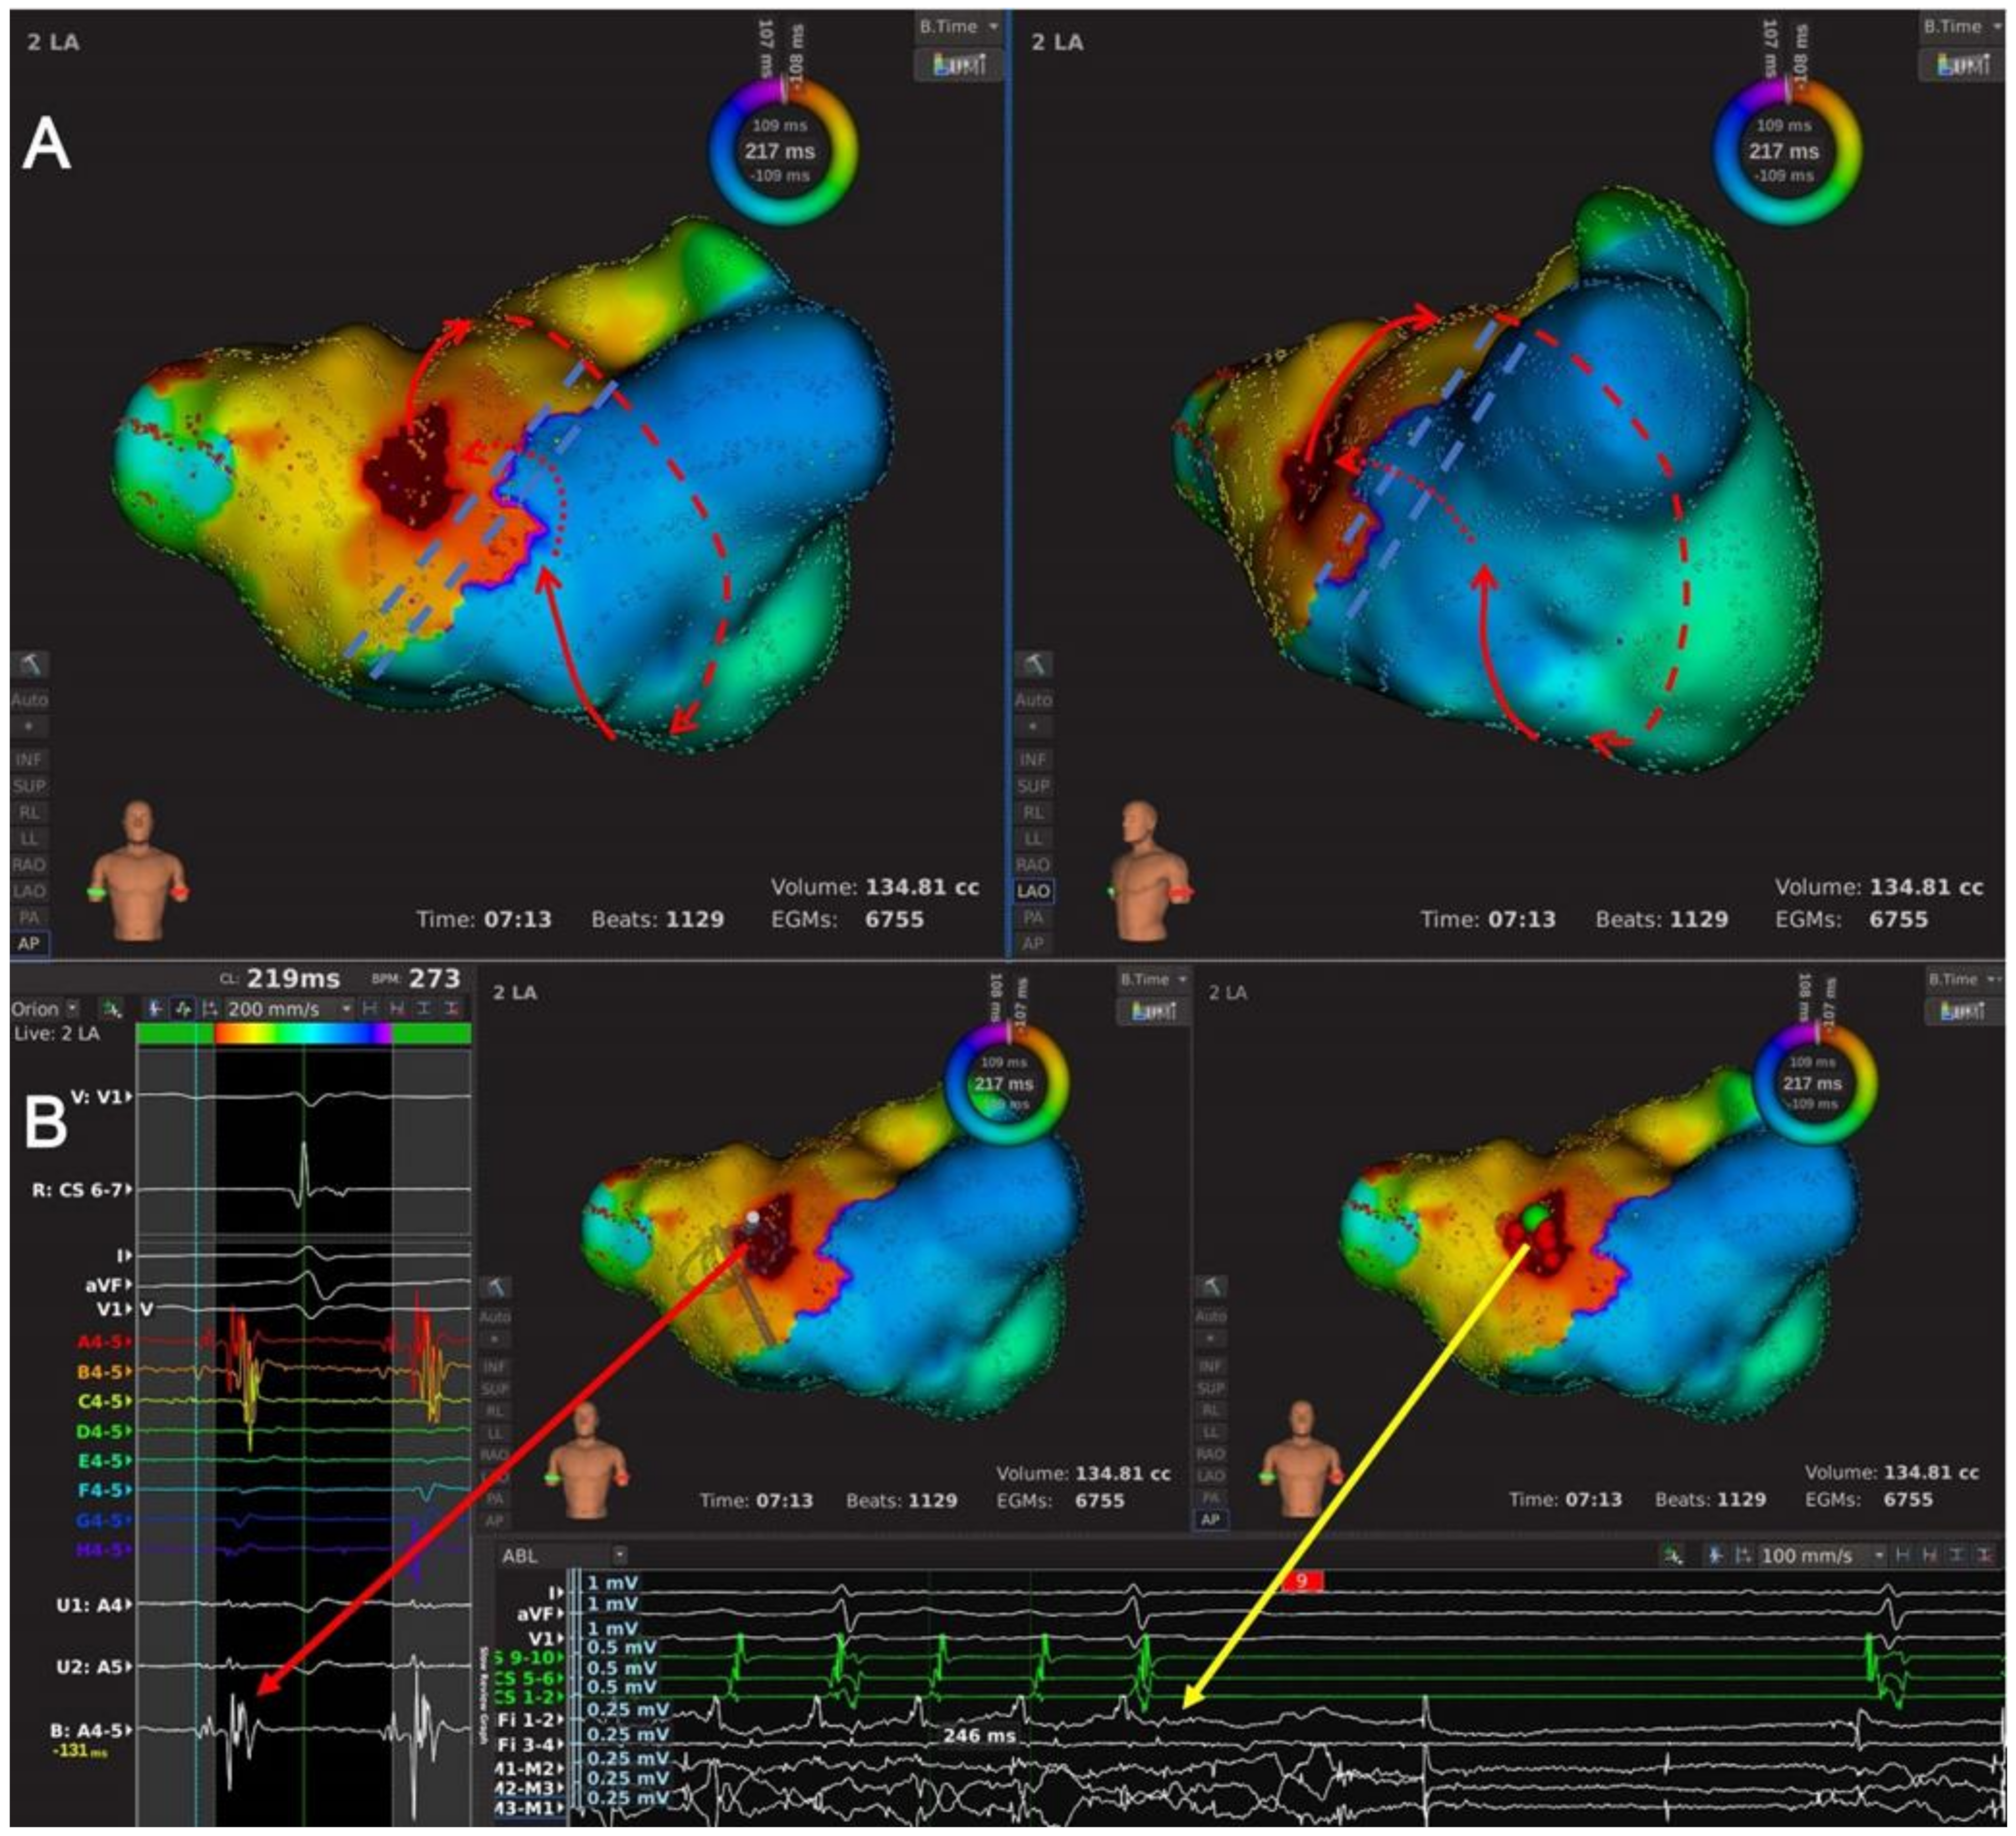Screen dimensions: 2016x1836
Task: Click the Lumi histogram icon in top-left panel
Action: [x=959, y=65]
